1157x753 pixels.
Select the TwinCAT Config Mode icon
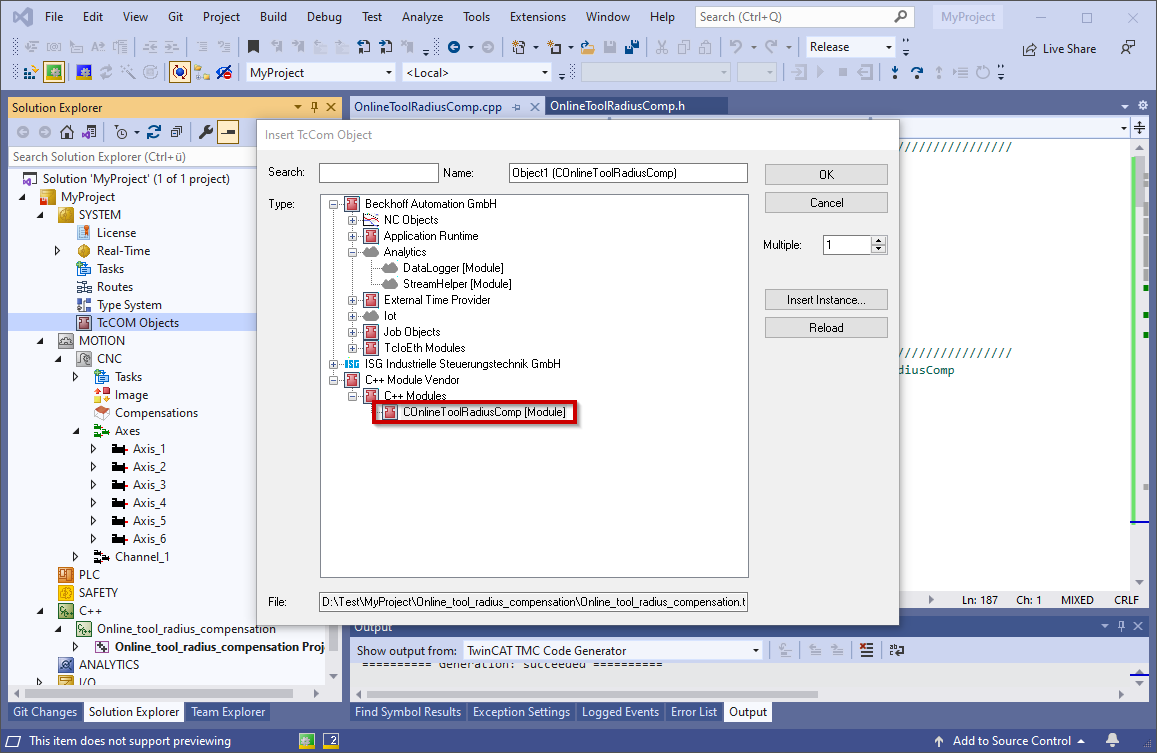pos(82,72)
